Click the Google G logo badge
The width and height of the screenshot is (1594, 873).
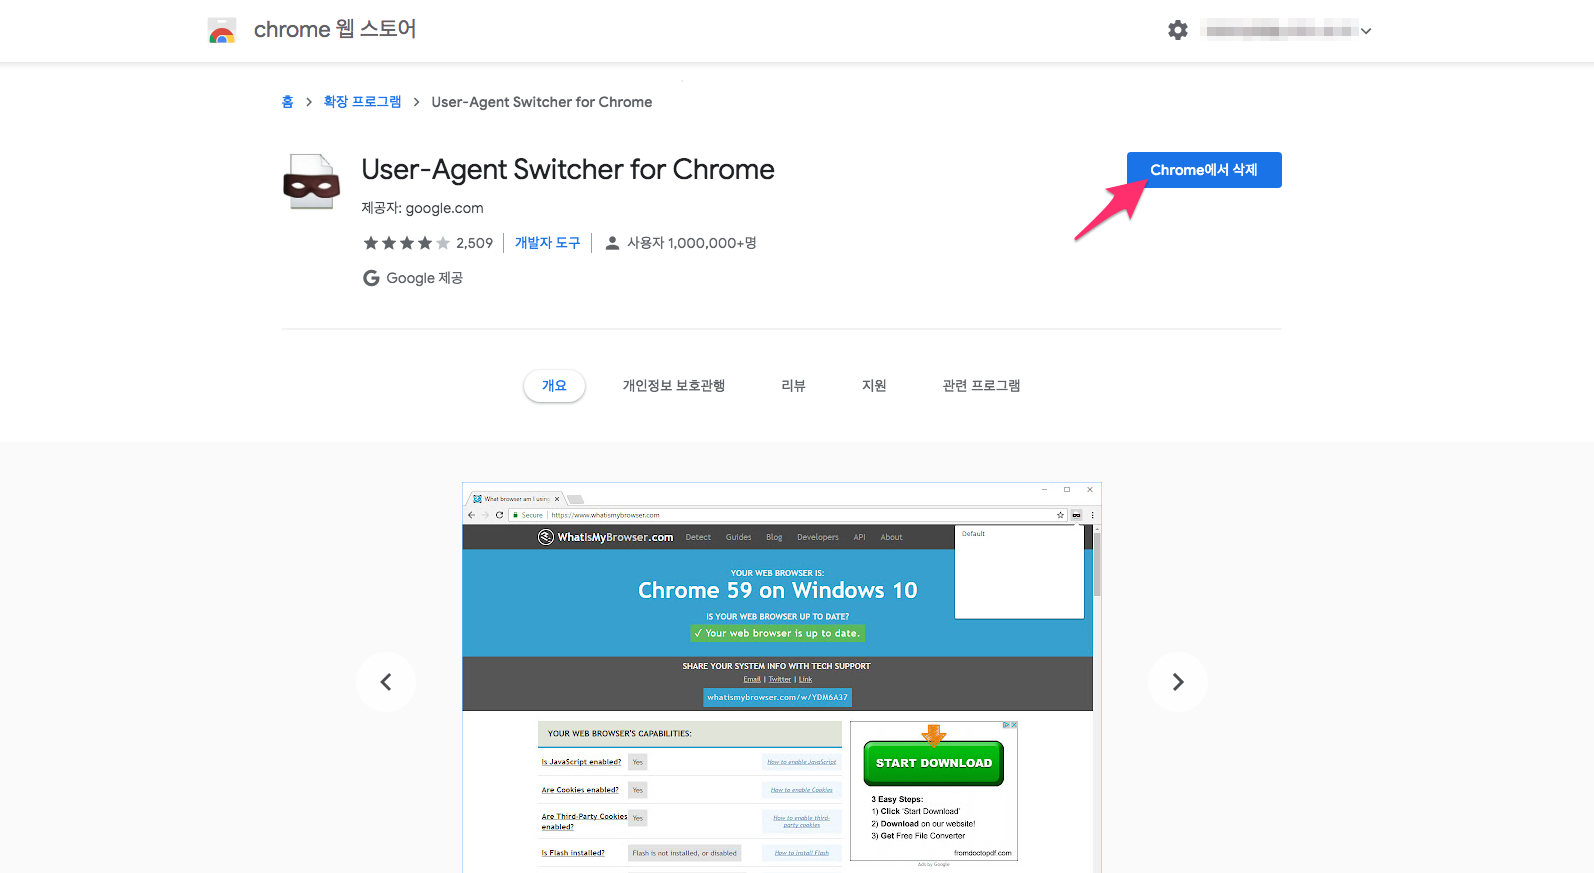371,278
